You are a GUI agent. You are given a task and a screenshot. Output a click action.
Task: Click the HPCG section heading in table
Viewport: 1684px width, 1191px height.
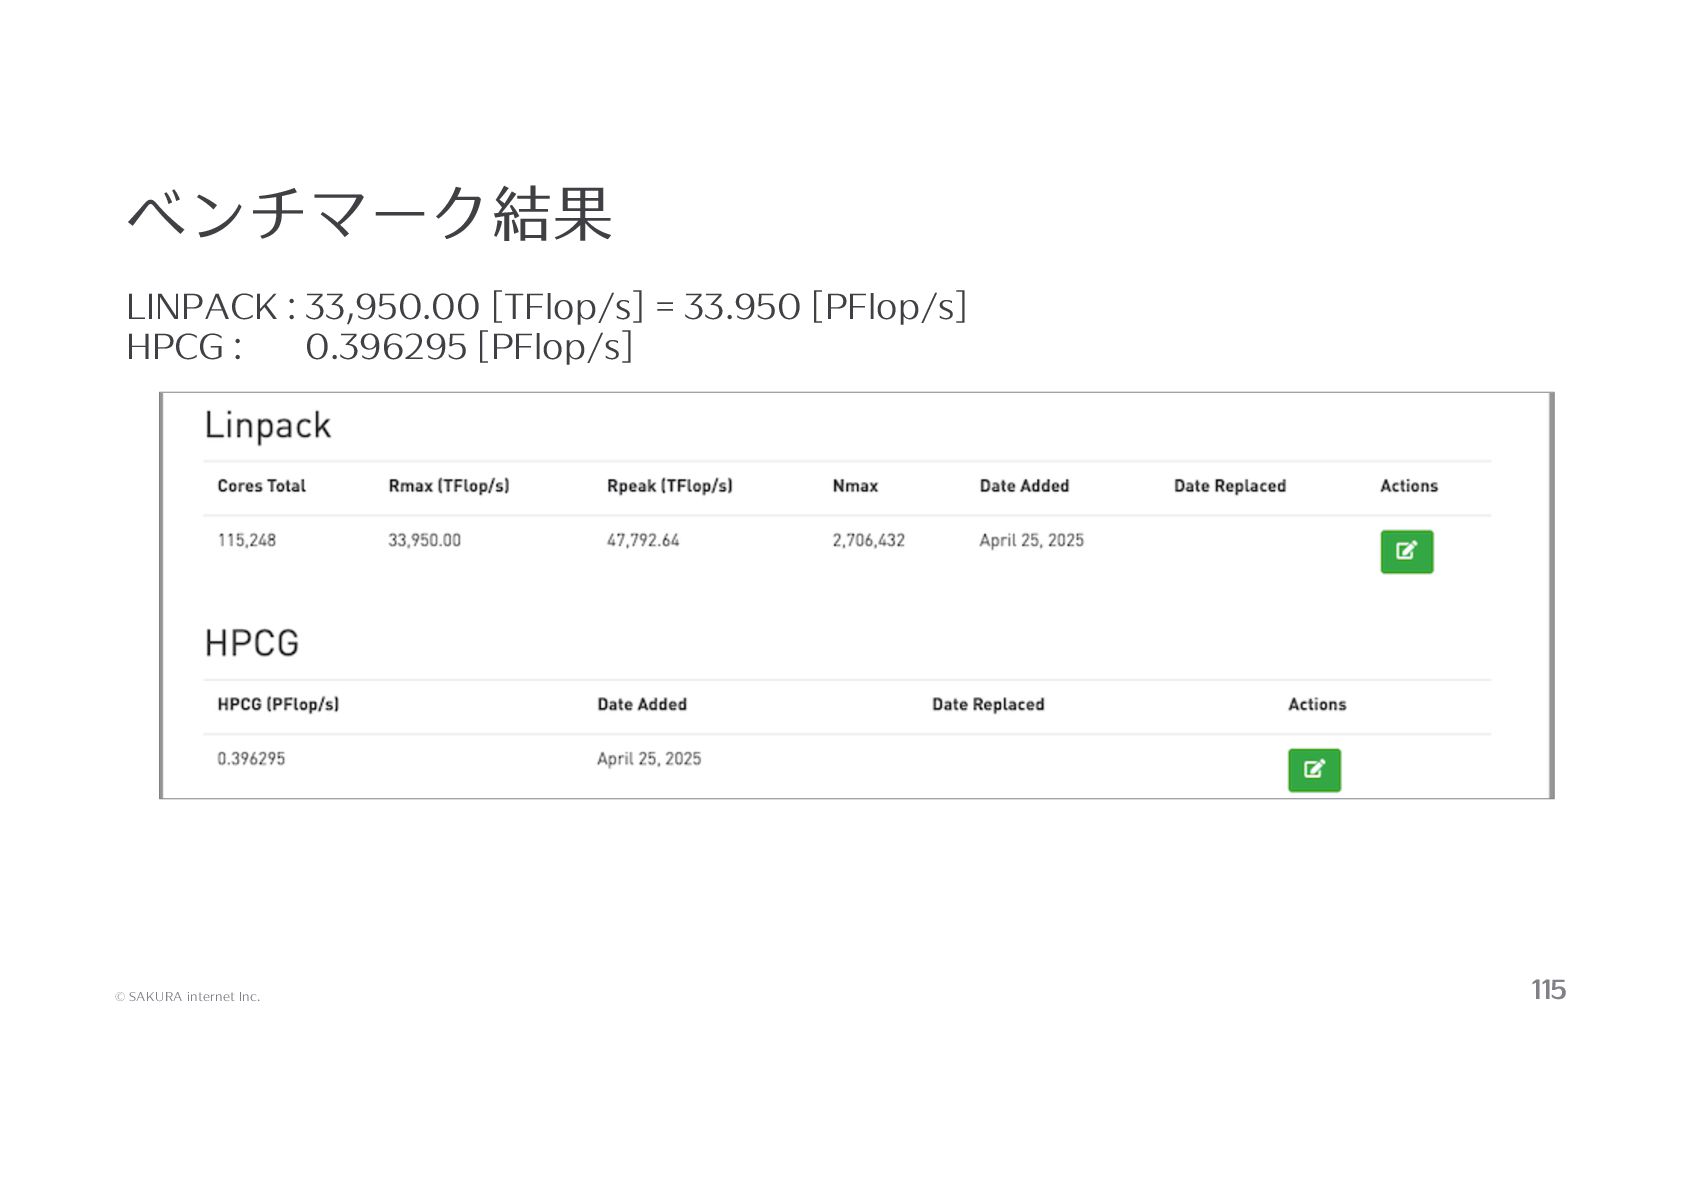(251, 643)
